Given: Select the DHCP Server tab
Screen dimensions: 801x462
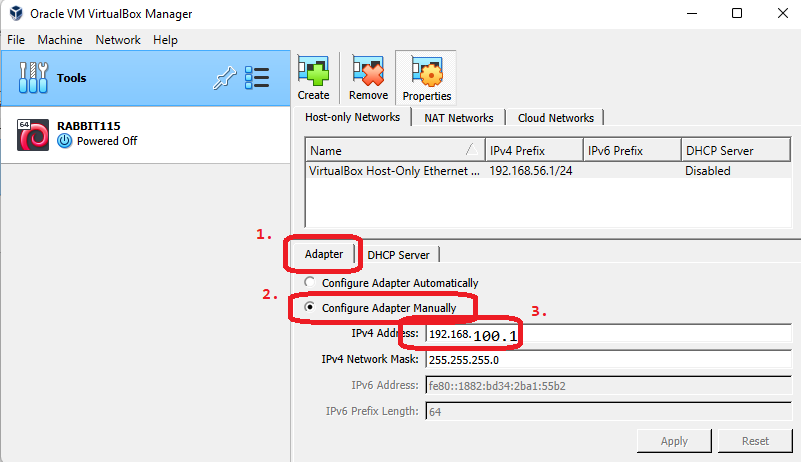Looking at the screenshot, I should [x=398, y=255].
